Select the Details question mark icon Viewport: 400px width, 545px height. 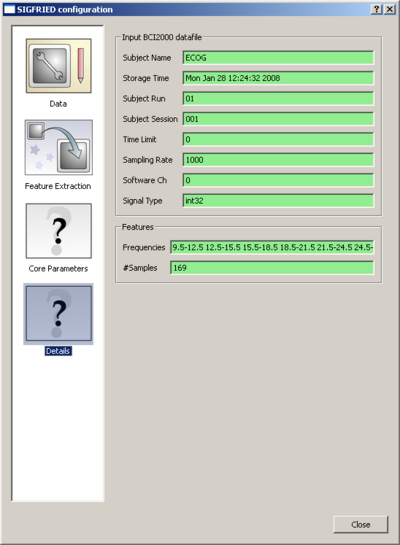pos(58,314)
